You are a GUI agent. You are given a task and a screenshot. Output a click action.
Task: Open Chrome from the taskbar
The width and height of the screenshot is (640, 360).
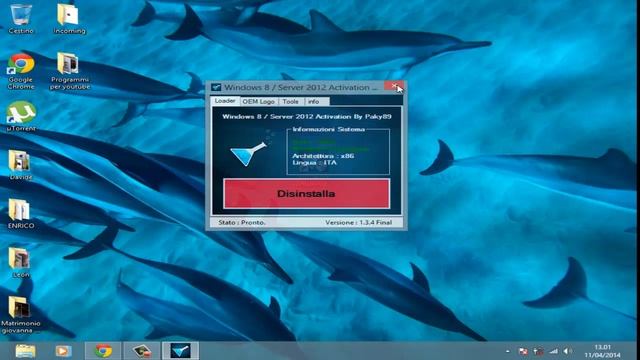103,351
